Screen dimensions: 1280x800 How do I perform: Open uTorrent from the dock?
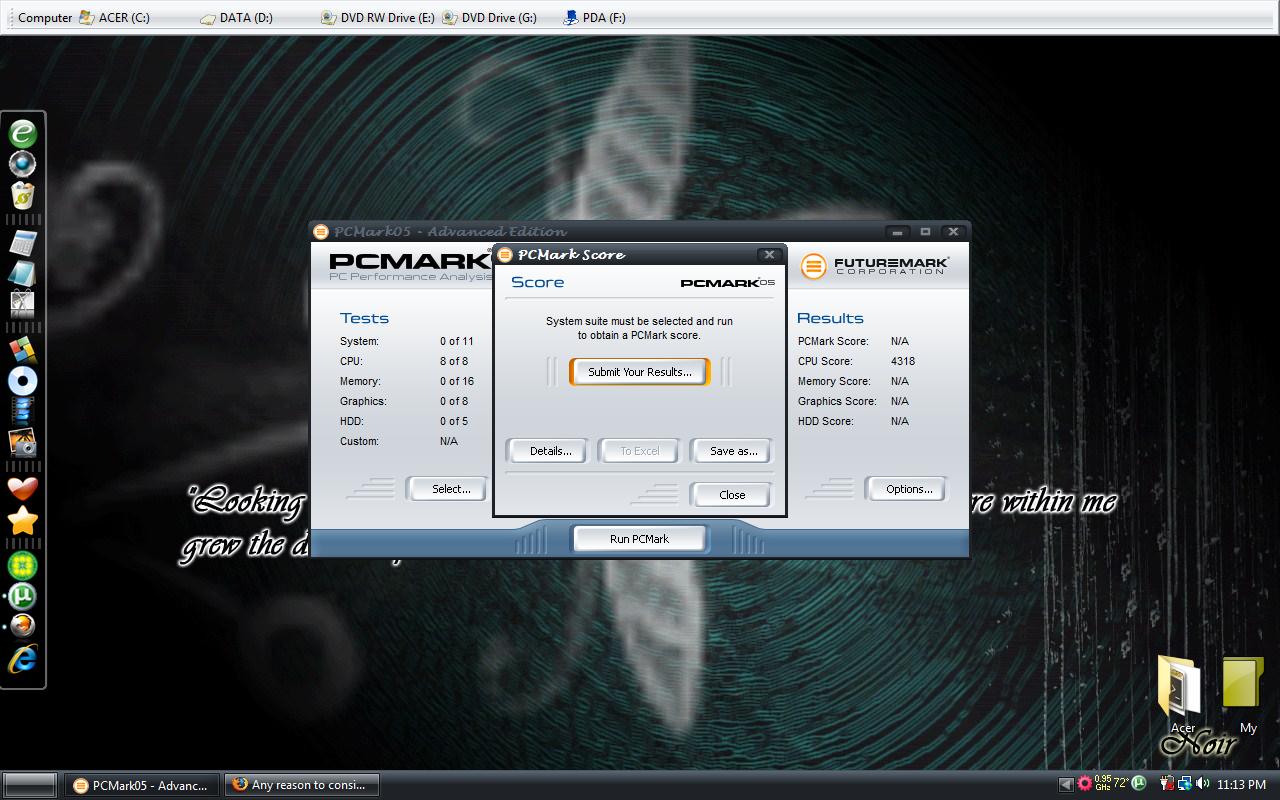point(22,597)
